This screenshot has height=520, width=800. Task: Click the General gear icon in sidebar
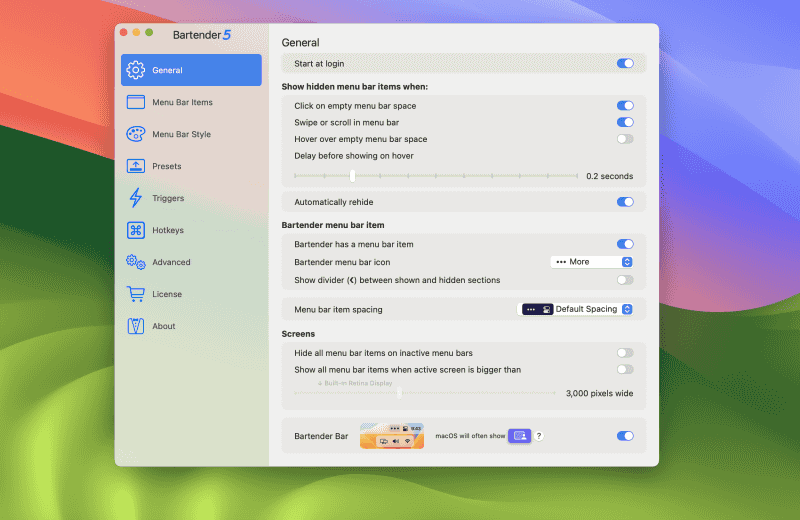(136, 70)
